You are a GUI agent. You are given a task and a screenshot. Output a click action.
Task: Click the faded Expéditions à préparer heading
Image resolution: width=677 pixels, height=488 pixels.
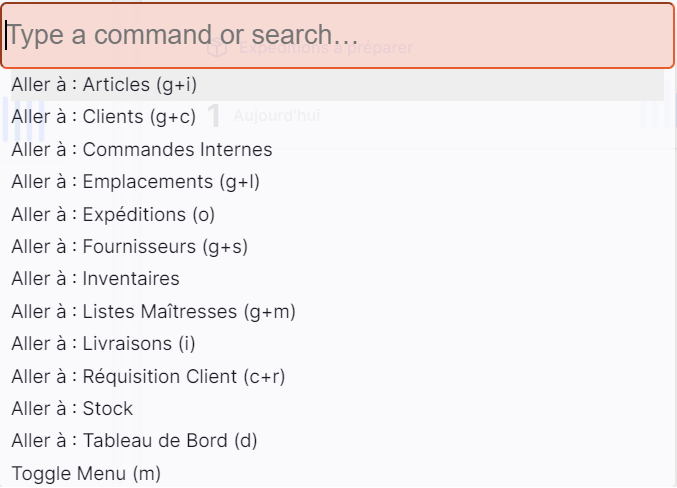[x=326, y=48]
